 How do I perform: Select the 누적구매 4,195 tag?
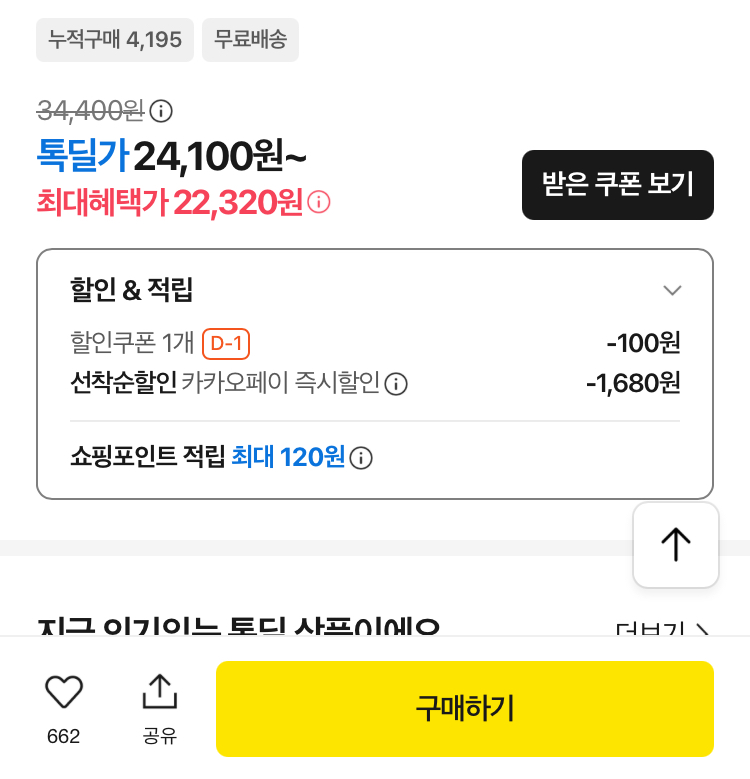115,40
